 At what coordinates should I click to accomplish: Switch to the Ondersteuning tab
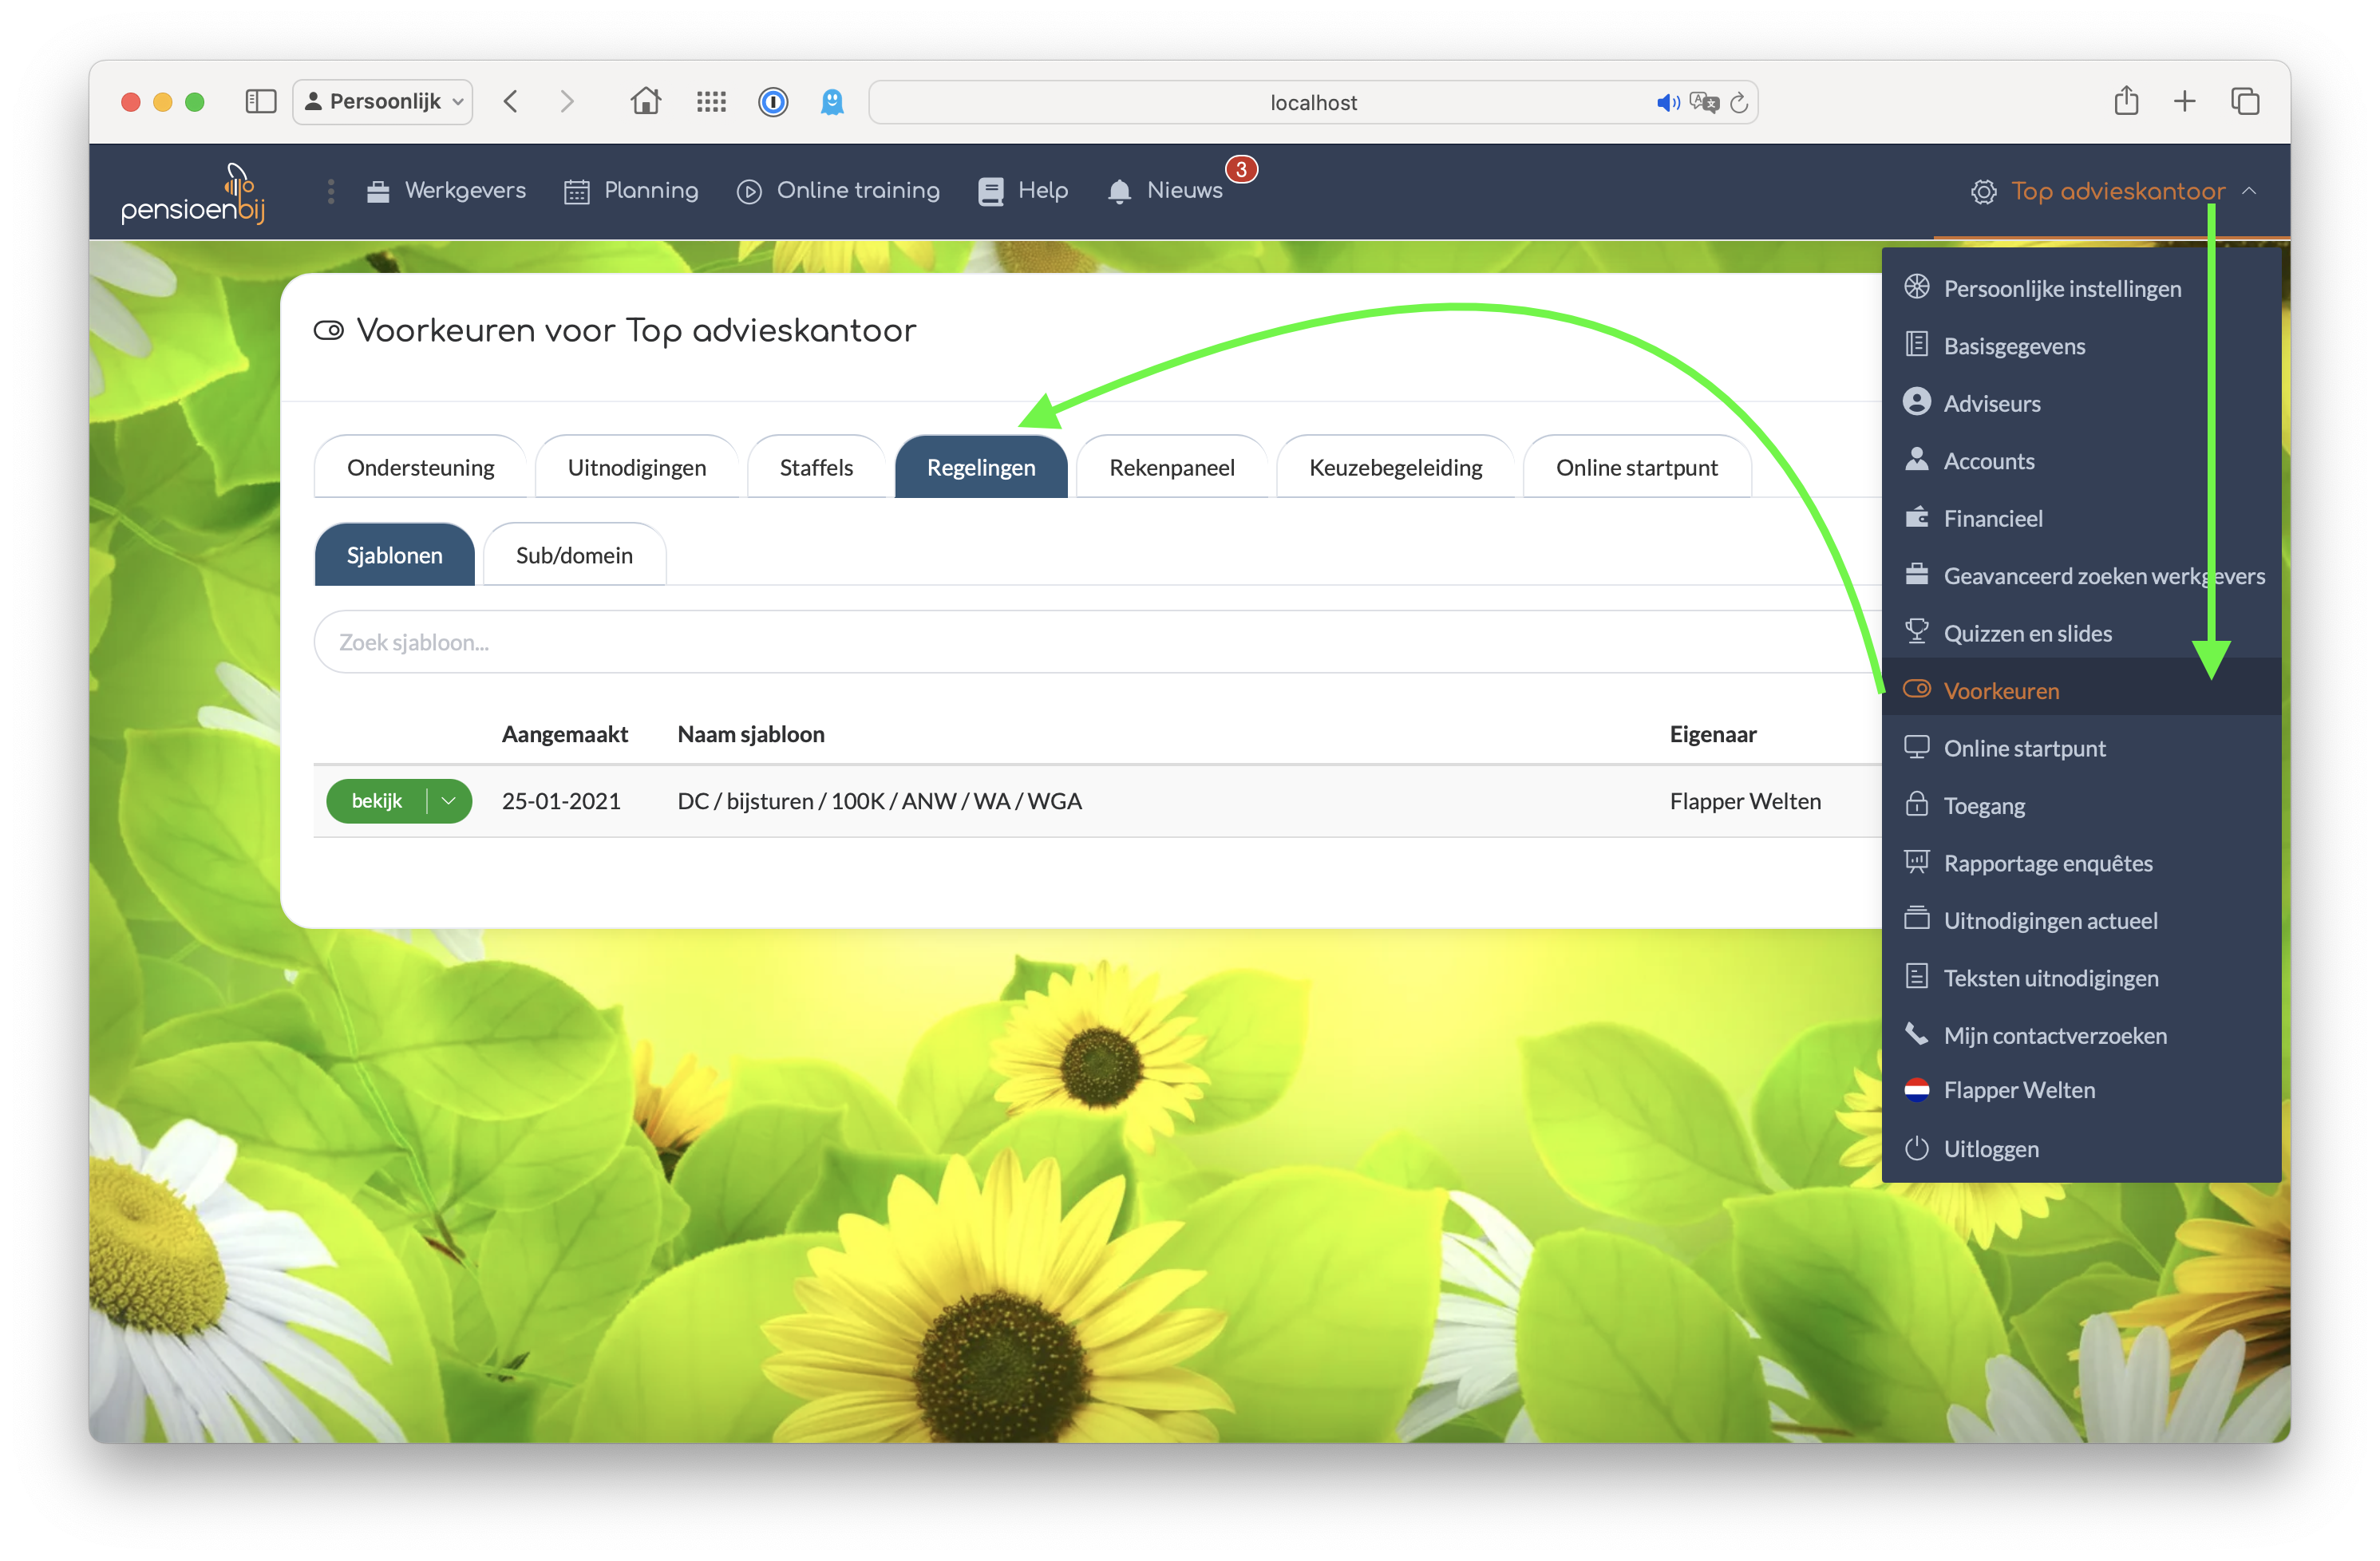coord(420,467)
